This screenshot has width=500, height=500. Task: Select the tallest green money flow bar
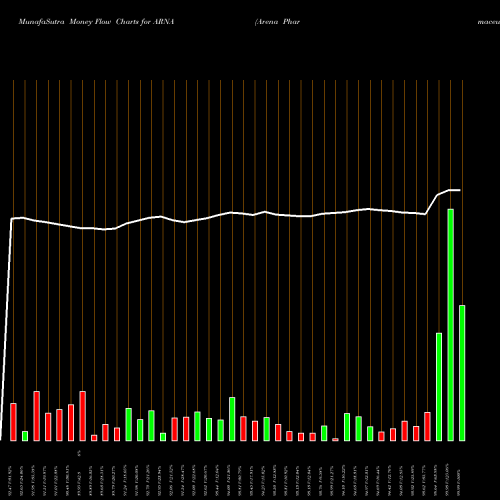coord(450,325)
